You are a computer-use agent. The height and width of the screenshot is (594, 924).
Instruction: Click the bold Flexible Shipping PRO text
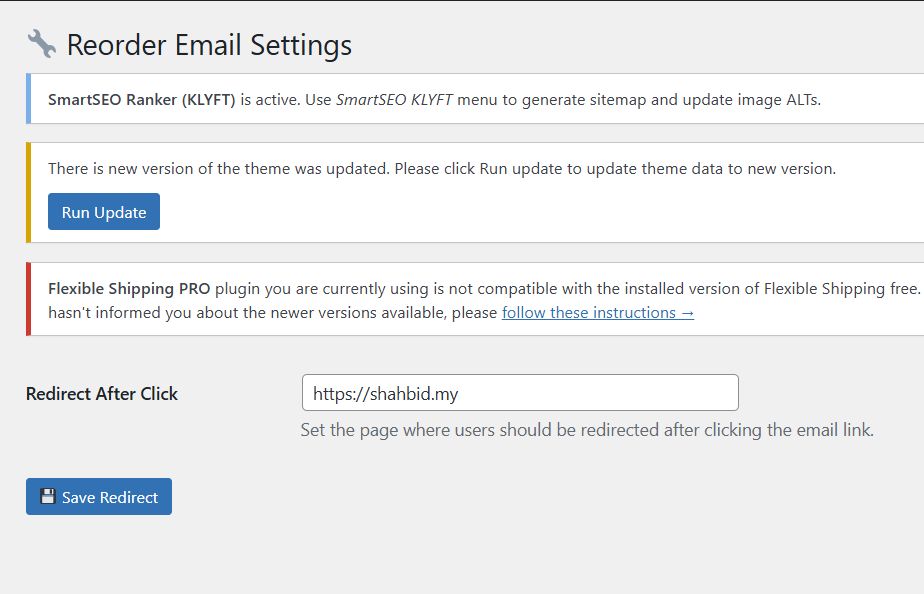(x=129, y=288)
